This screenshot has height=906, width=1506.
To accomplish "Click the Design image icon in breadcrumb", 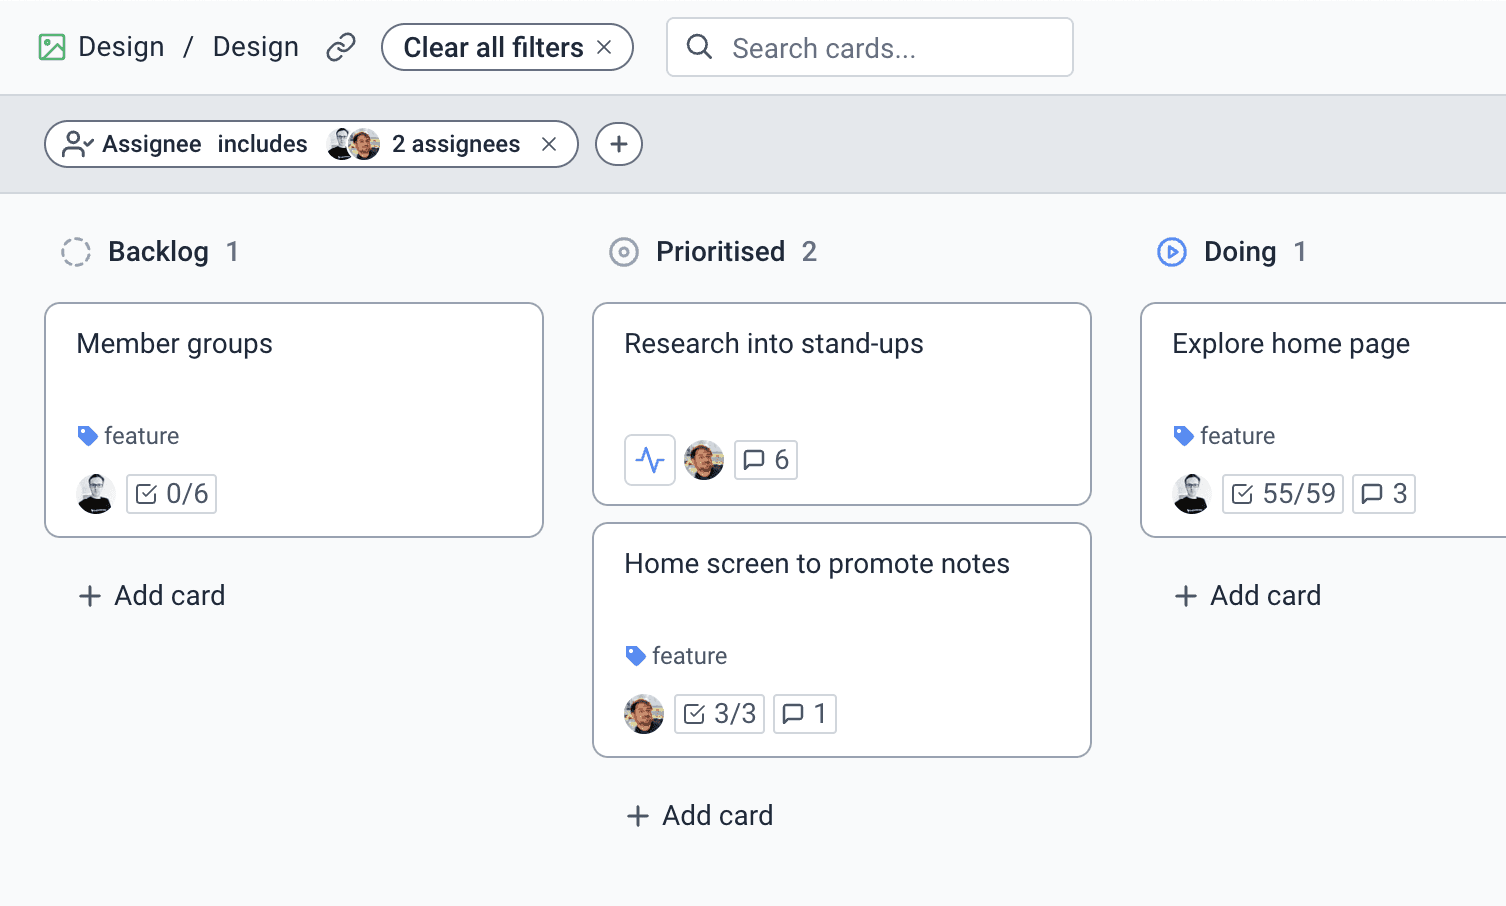I will [x=52, y=47].
